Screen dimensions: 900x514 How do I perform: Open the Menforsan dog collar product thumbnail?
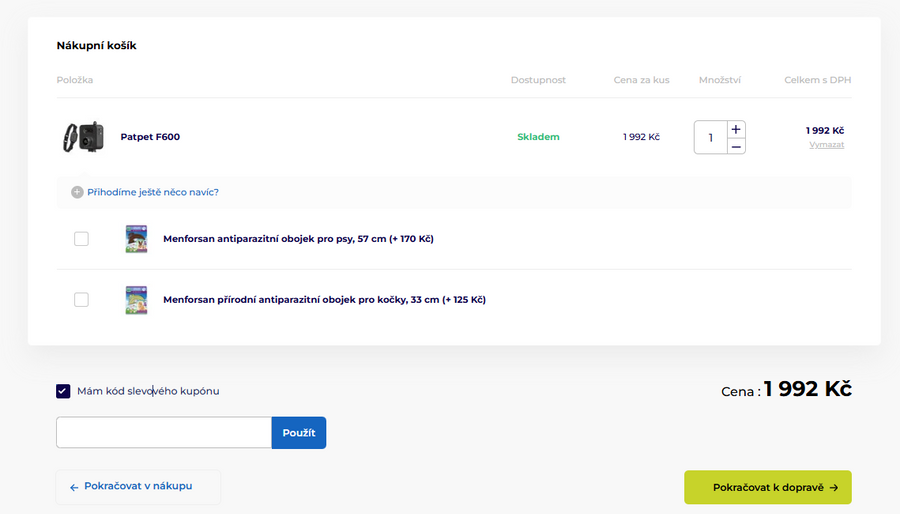[136, 239]
